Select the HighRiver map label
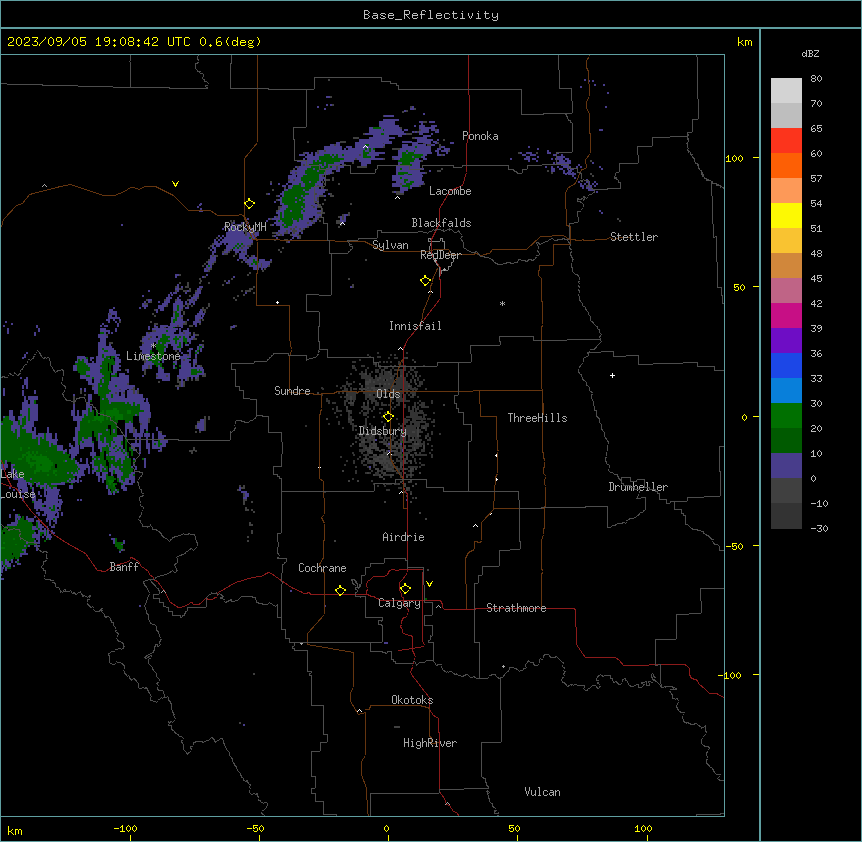 coord(430,743)
